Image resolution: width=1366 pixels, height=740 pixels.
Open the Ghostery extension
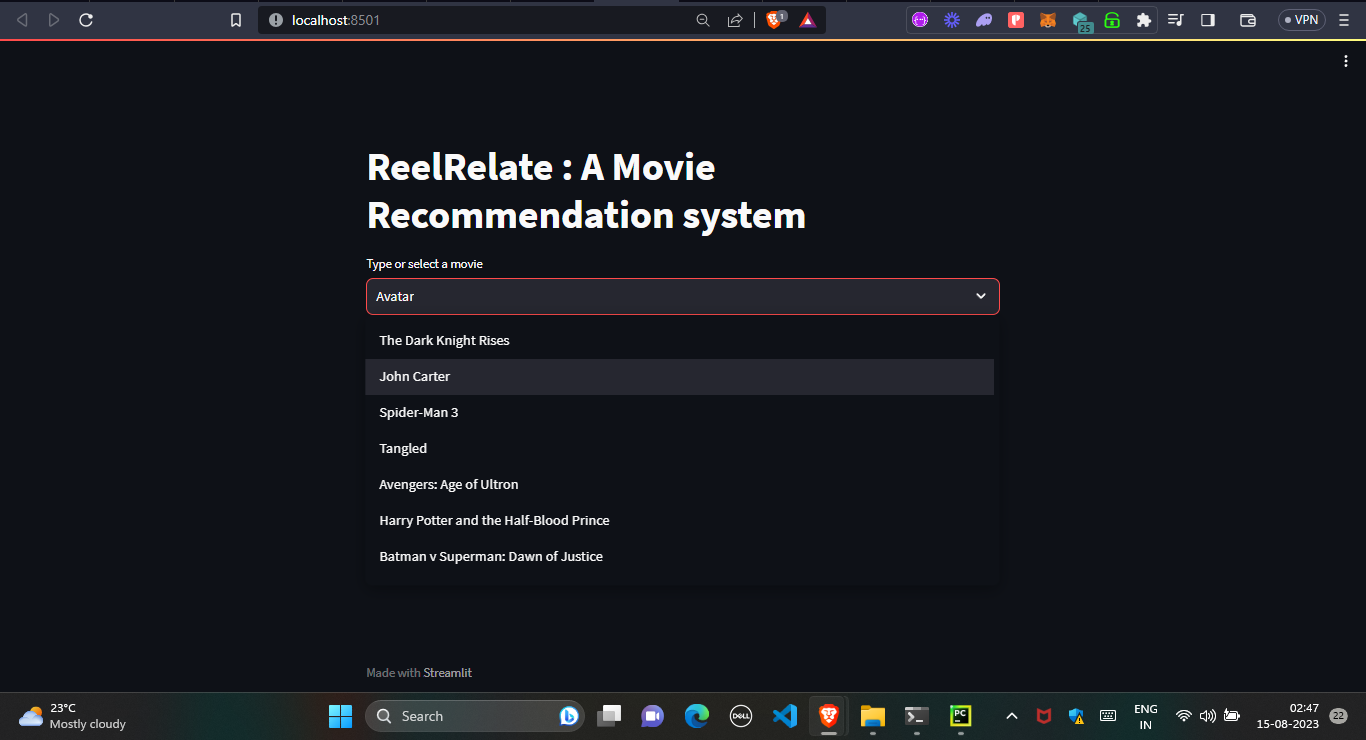click(x=984, y=19)
